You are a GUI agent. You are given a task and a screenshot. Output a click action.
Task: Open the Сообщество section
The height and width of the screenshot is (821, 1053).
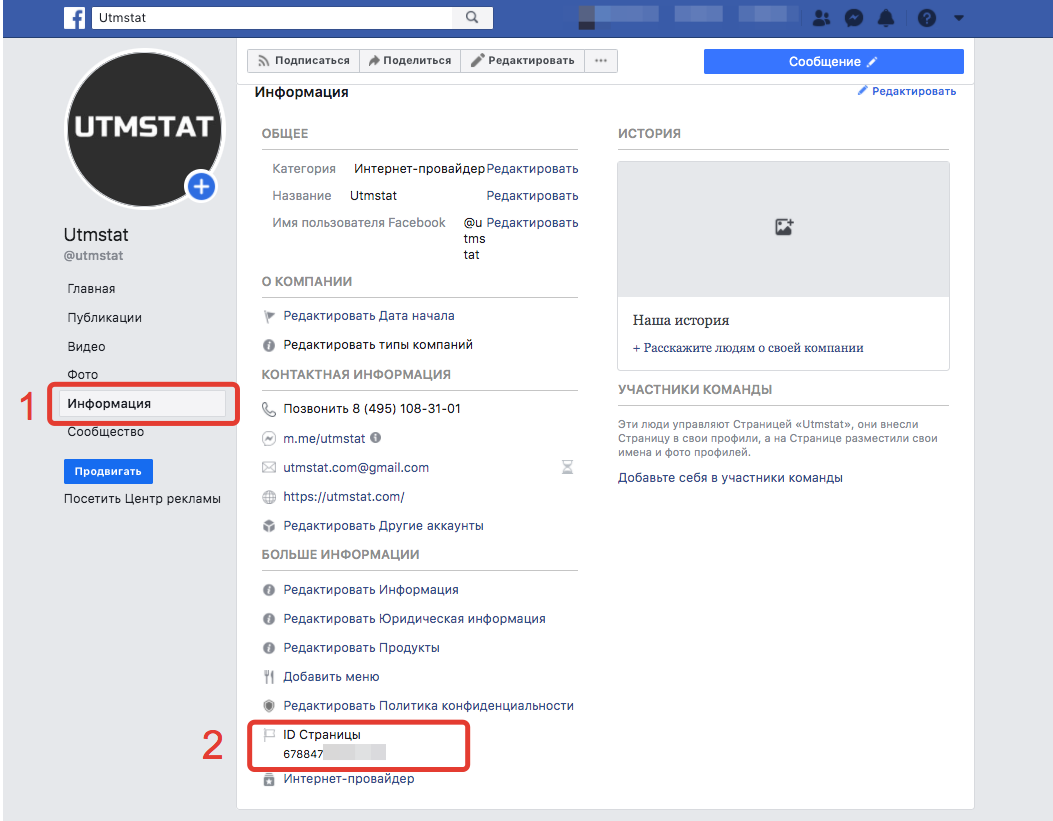coord(105,432)
